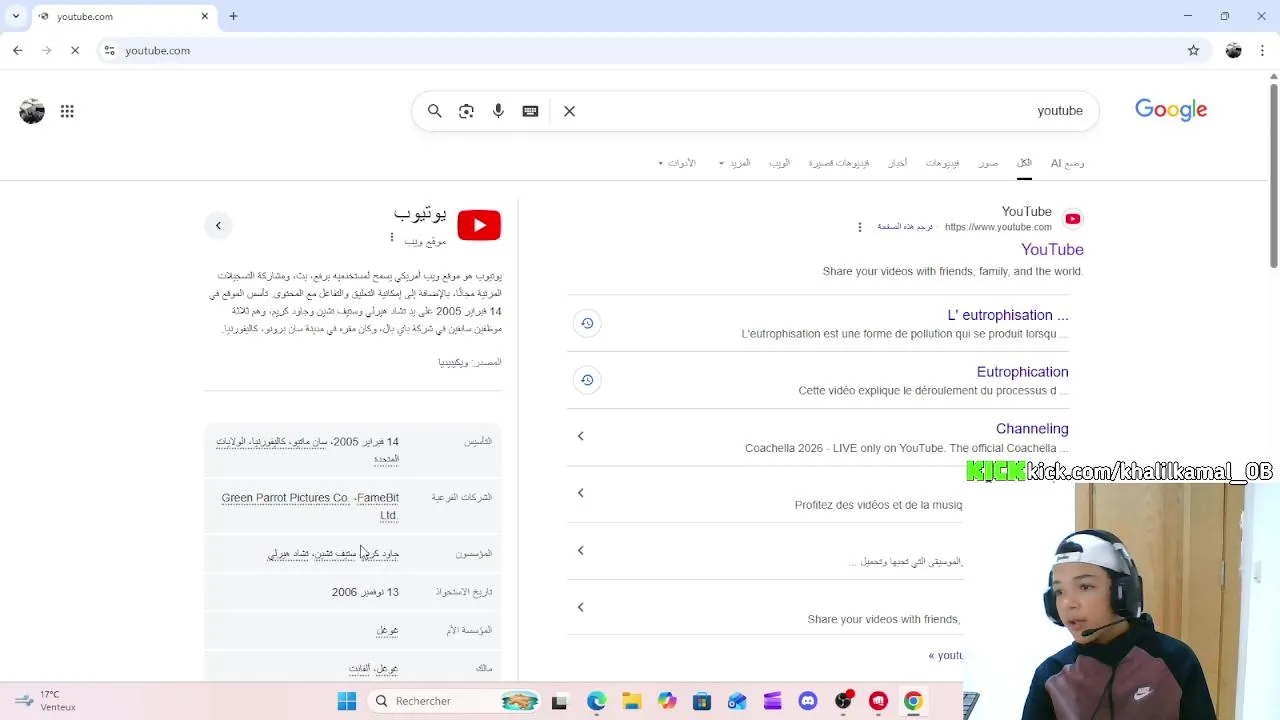This screenshot has width=1280, height=720.
Task: Switch to the أخبار (News) tab
Action: point(898,163)
